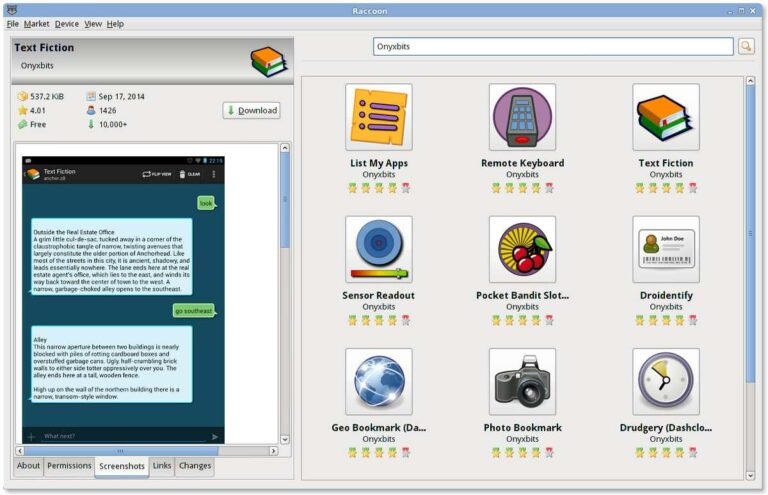Viewport: 768px width, 495px height.
Task: Click Flip View in the screenshot preview
Action: [157, 174]
